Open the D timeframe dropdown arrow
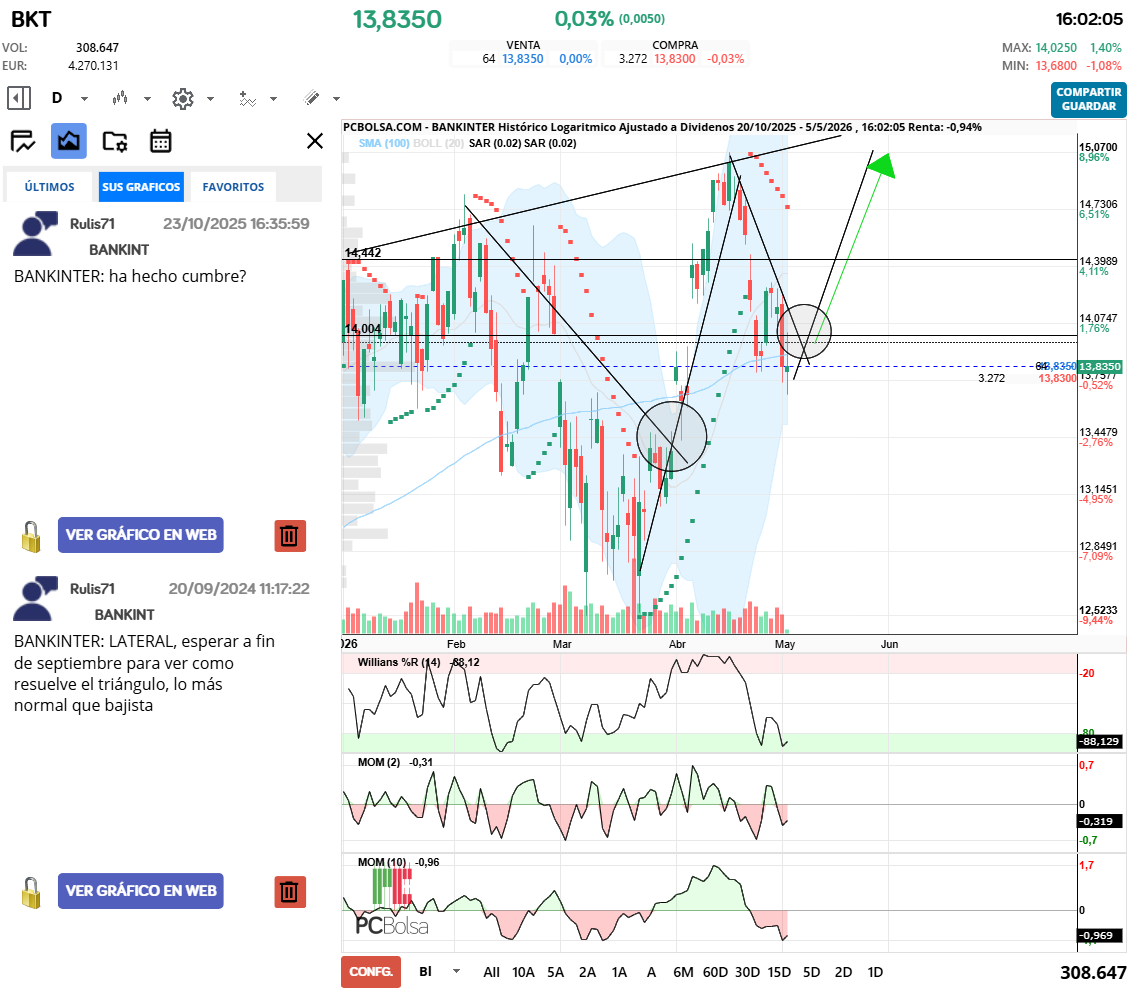 (84, 98)
